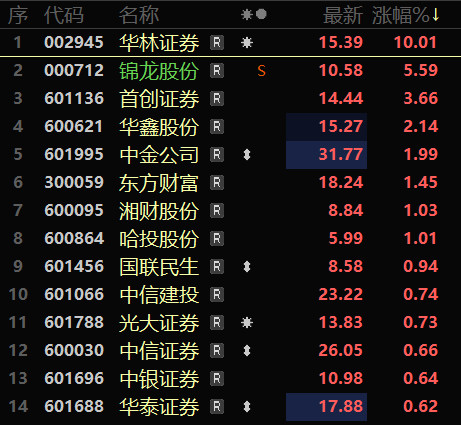
Task: Select stock name 中银证券
Action: coord(159,379)
